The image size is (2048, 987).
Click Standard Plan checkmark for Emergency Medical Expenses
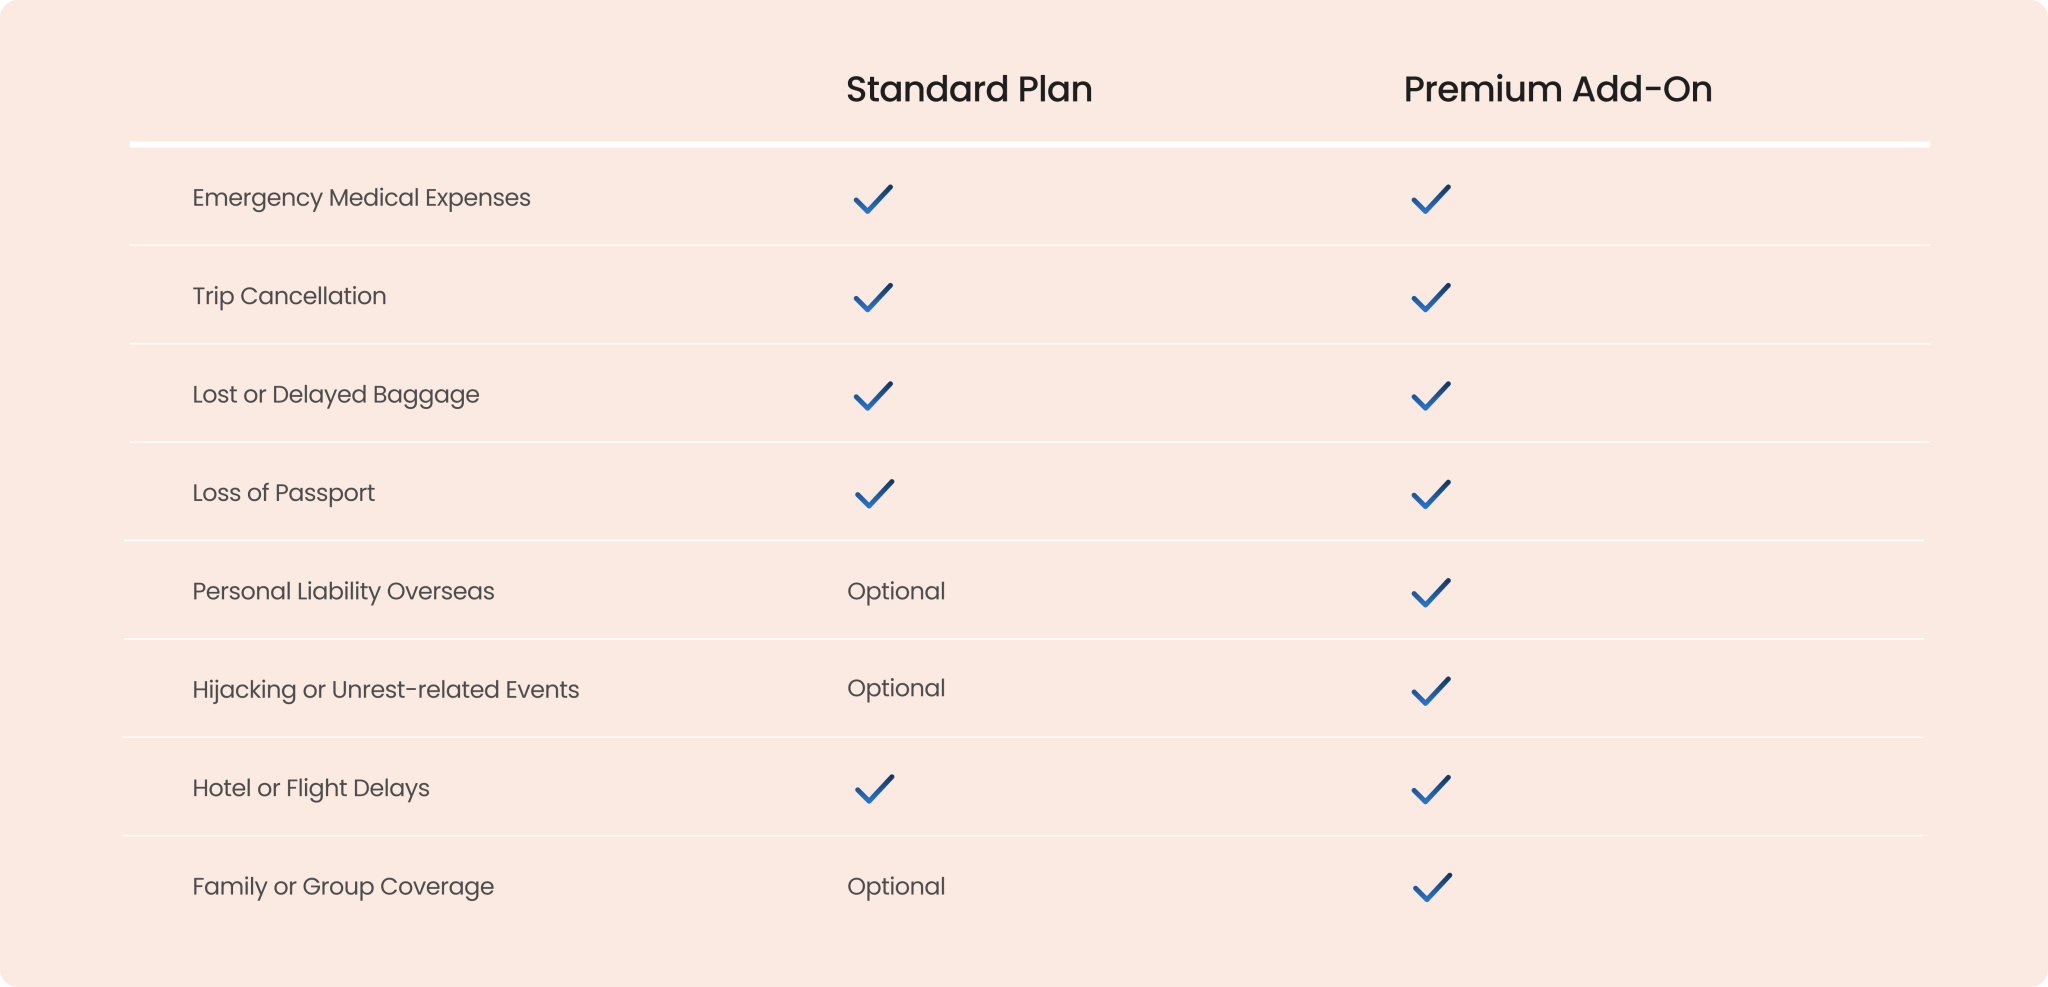tap(873, 199)
